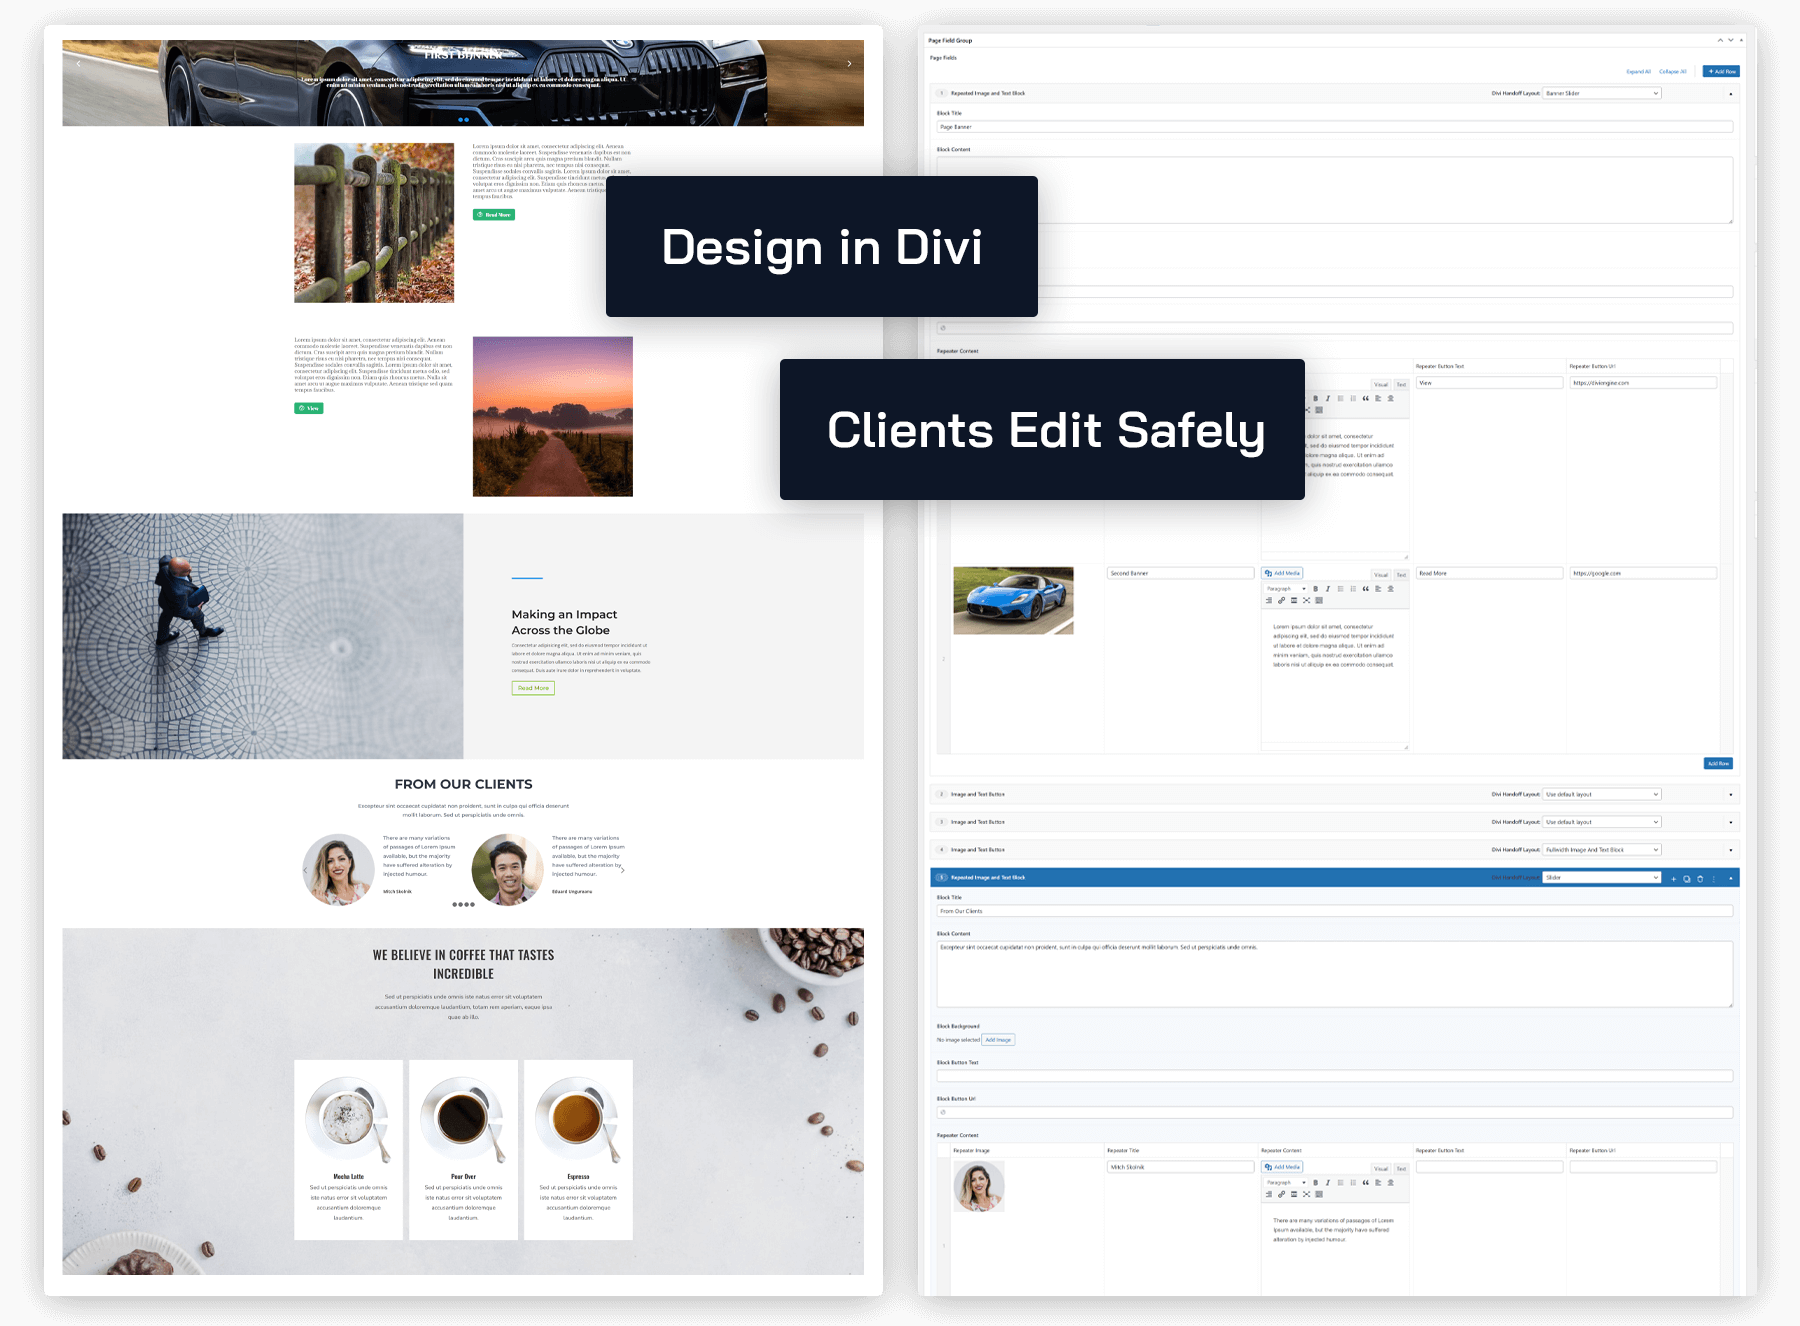The height and width of the screenshot is (1326, 1800).
Task: Click Add Image under Block Background
Action: point(999,1040)
